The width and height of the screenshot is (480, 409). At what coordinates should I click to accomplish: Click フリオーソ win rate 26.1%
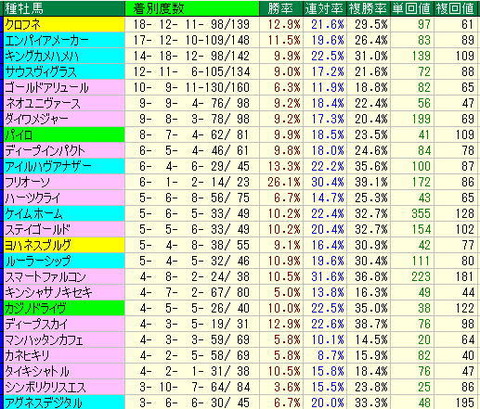[x=284, y=182]
